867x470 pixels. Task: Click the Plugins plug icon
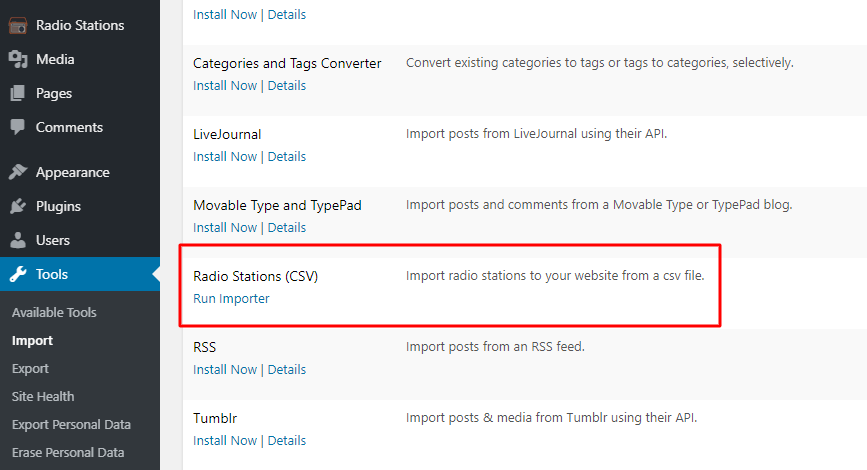pyautogui.click(x=18, y=206)
